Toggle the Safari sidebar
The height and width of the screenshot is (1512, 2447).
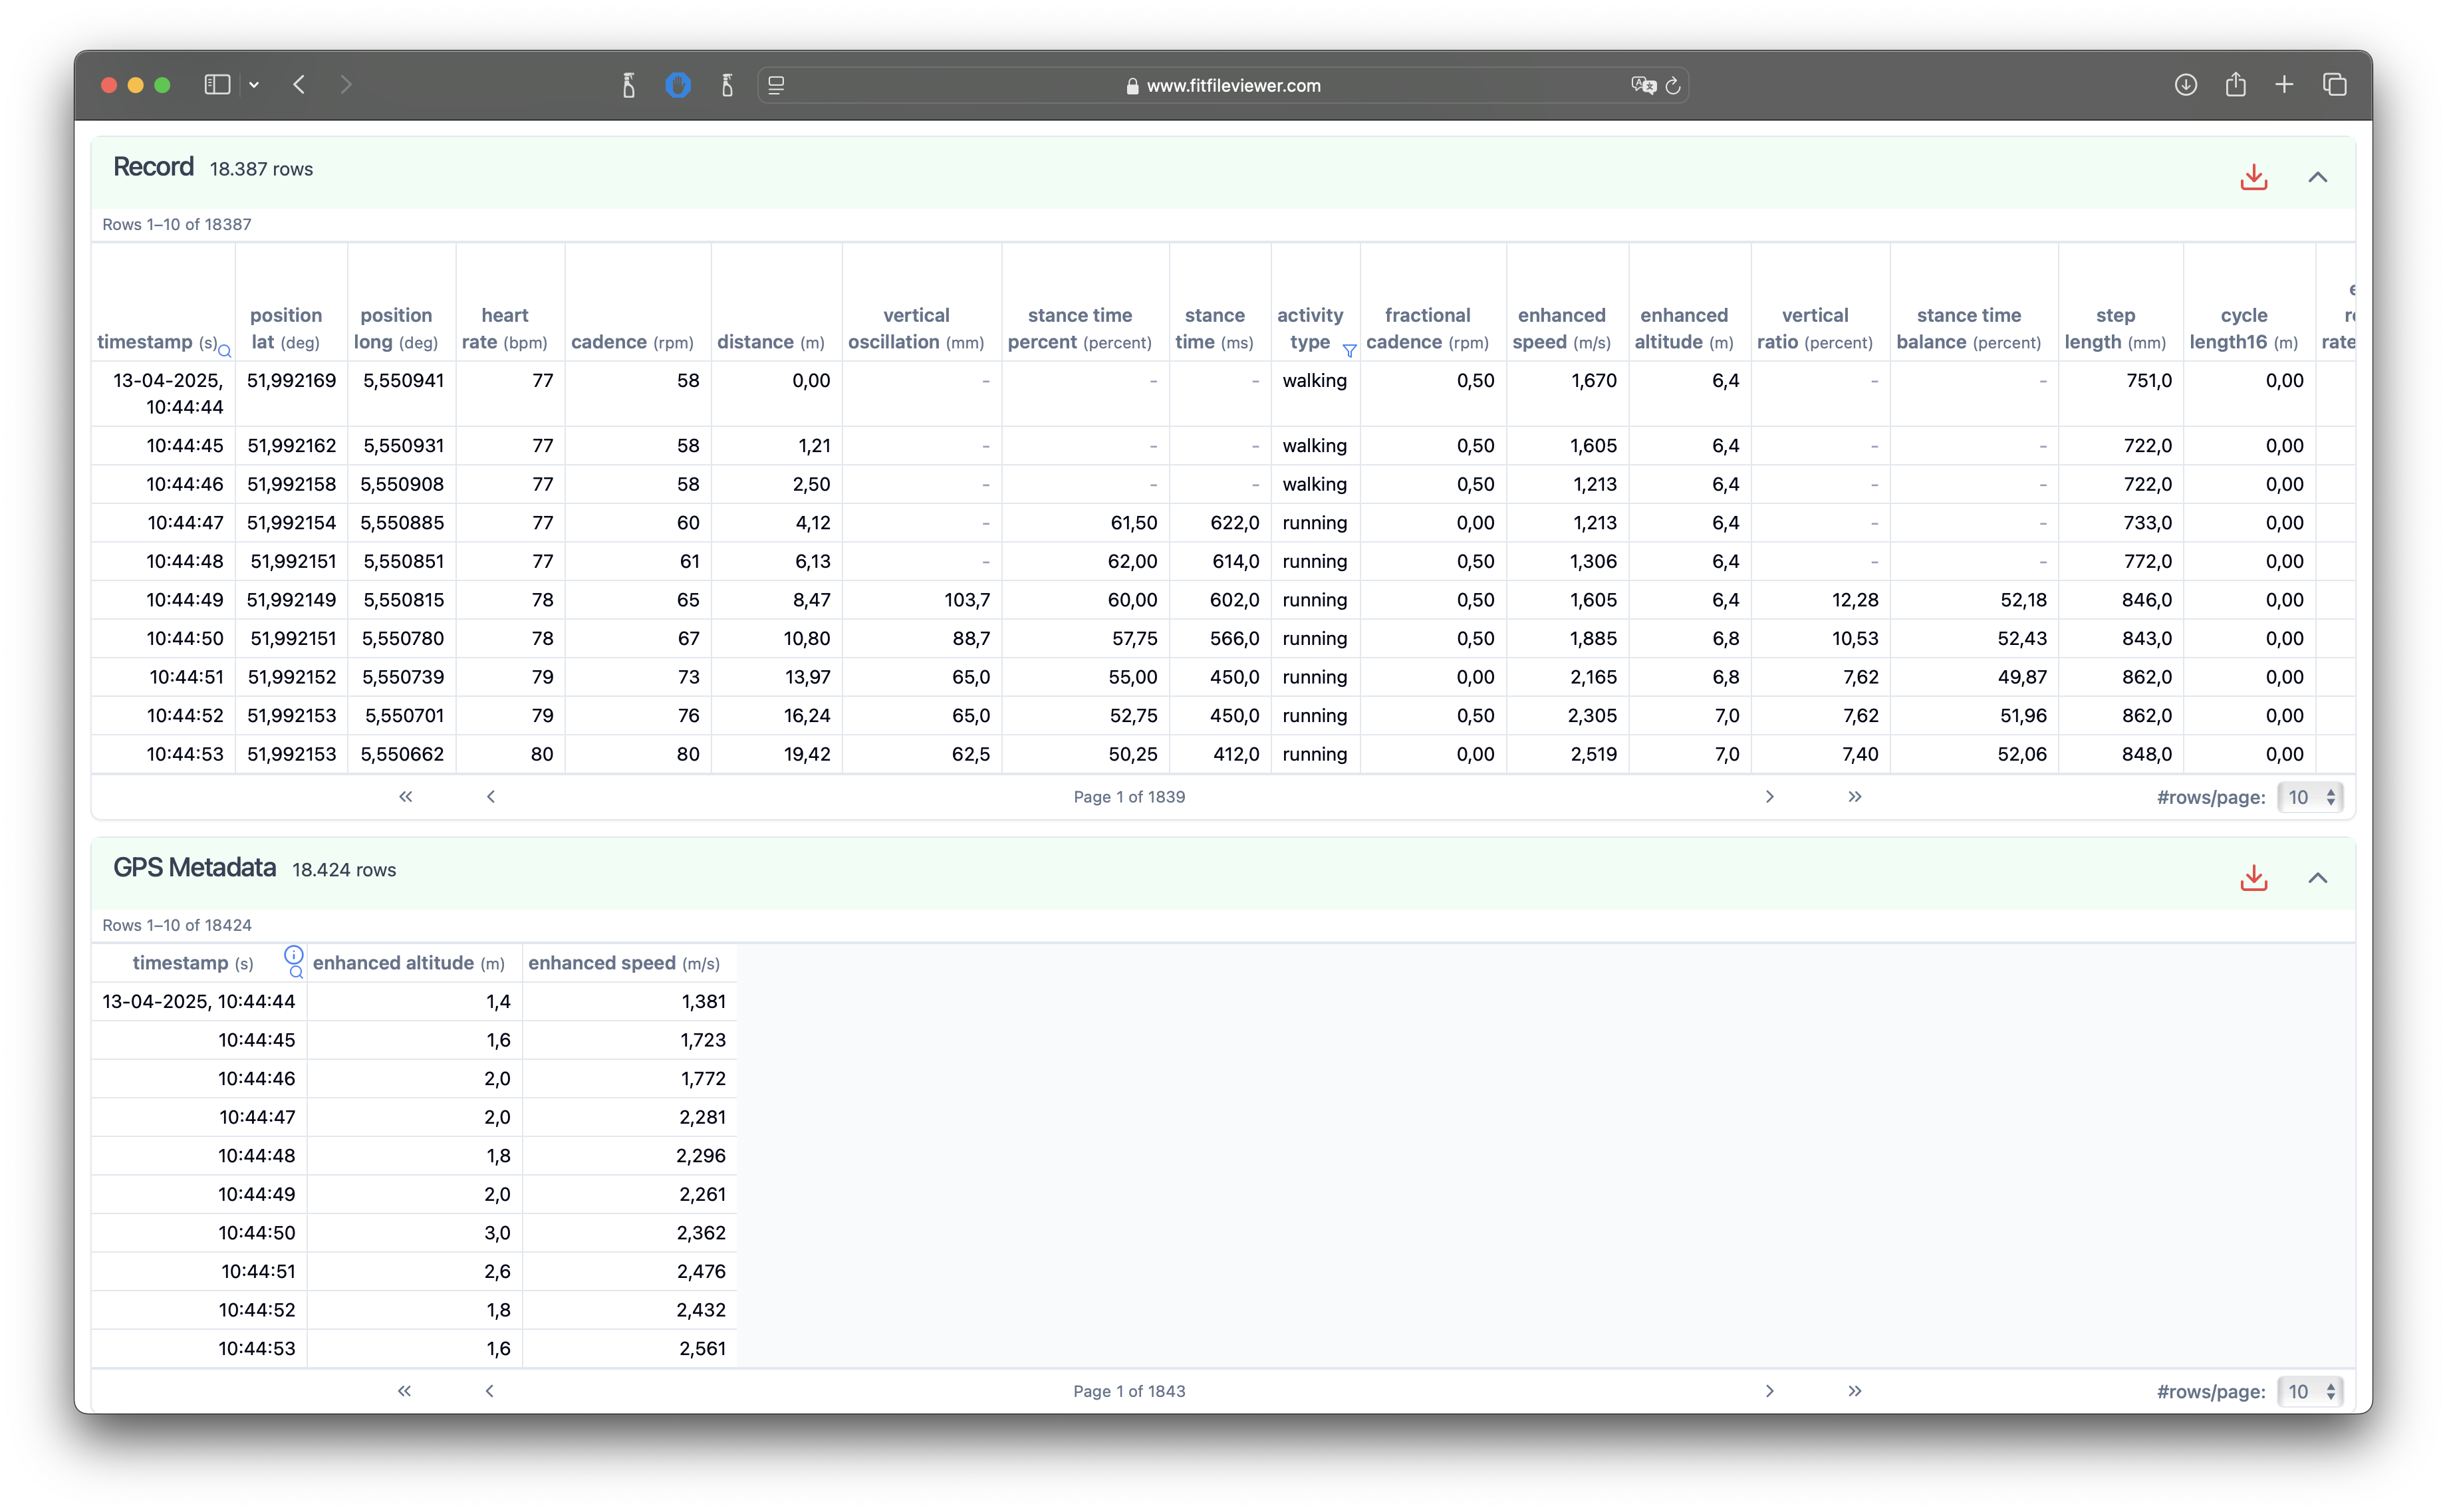pos(217,85)
